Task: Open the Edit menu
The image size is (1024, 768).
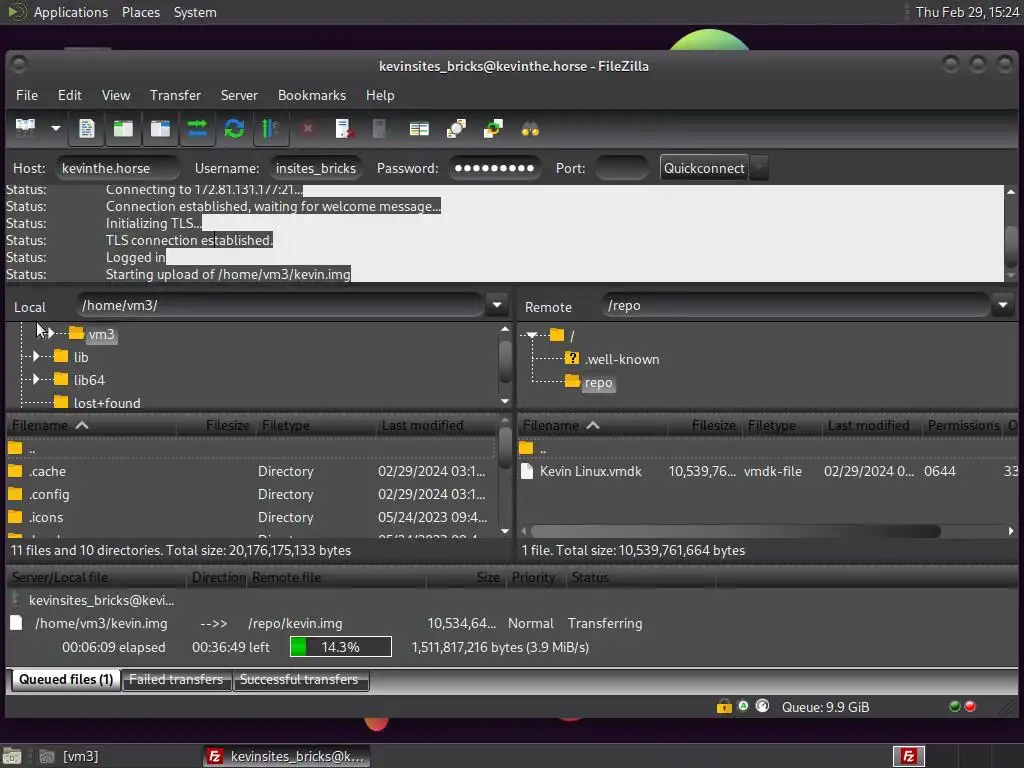Action: 69,95
